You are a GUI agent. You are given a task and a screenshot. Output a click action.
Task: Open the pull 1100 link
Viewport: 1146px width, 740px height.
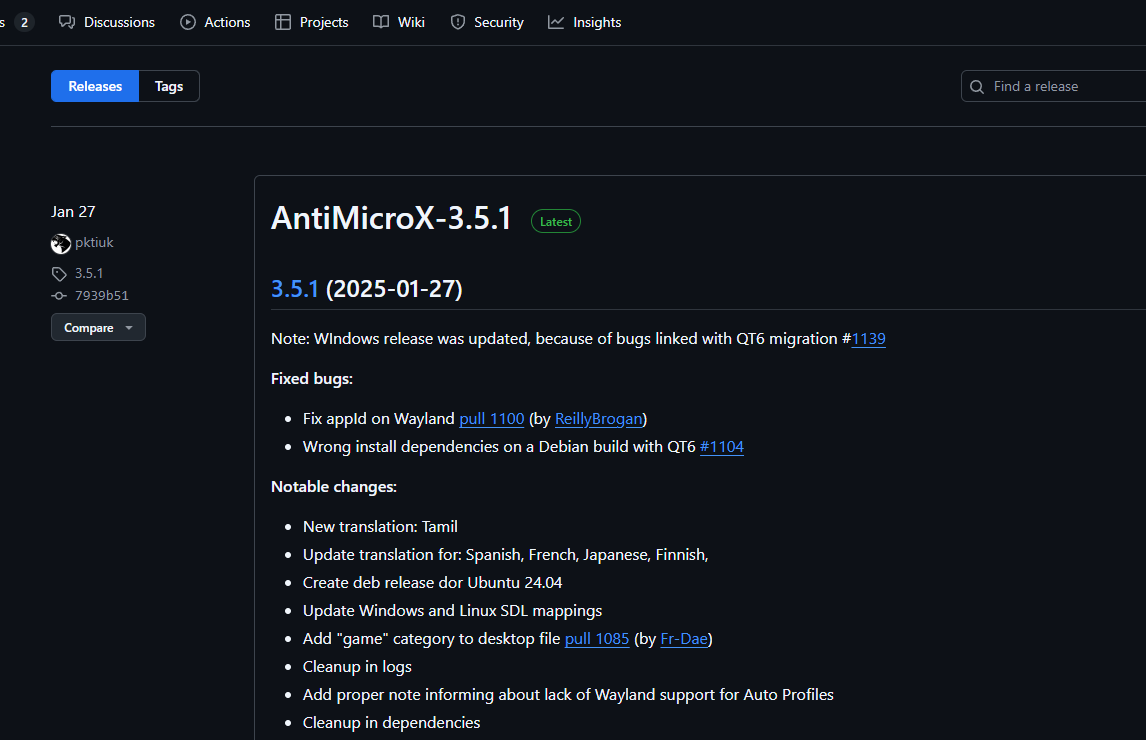point(491,419)
